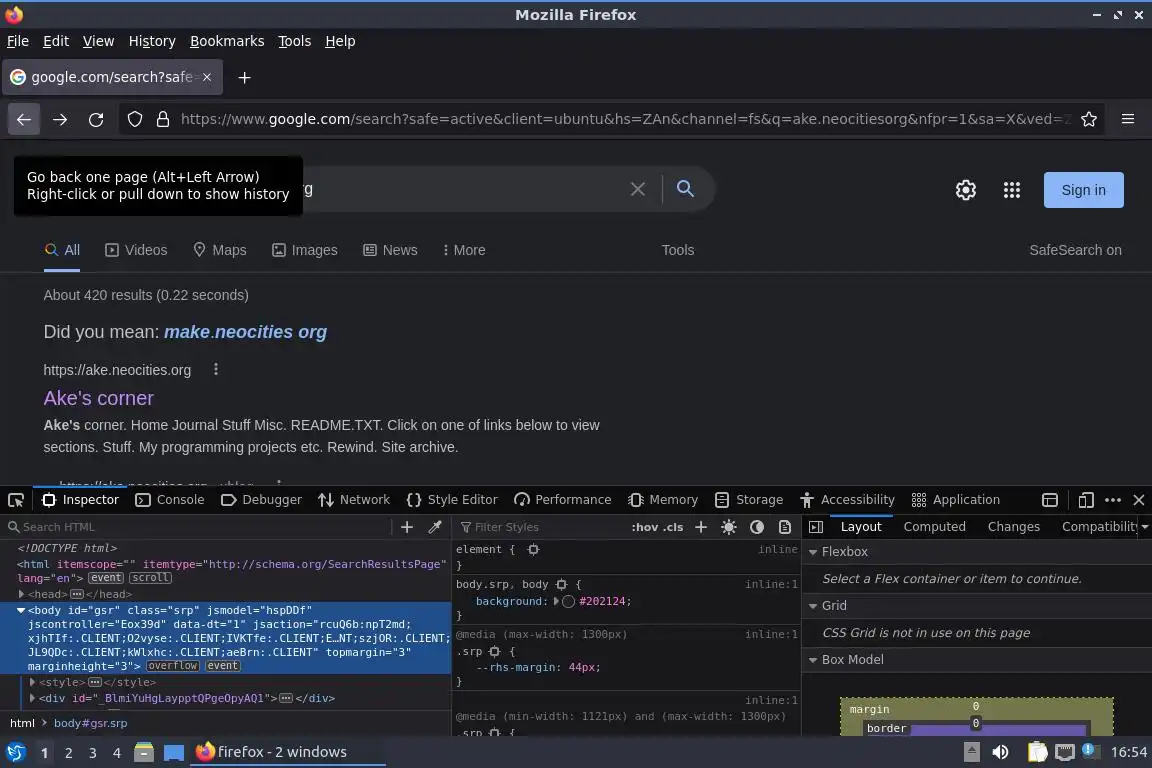The height and width of the screenshot is (768, 1152).
Task: Open options for ake.neocities.org result
Action: 215,370
